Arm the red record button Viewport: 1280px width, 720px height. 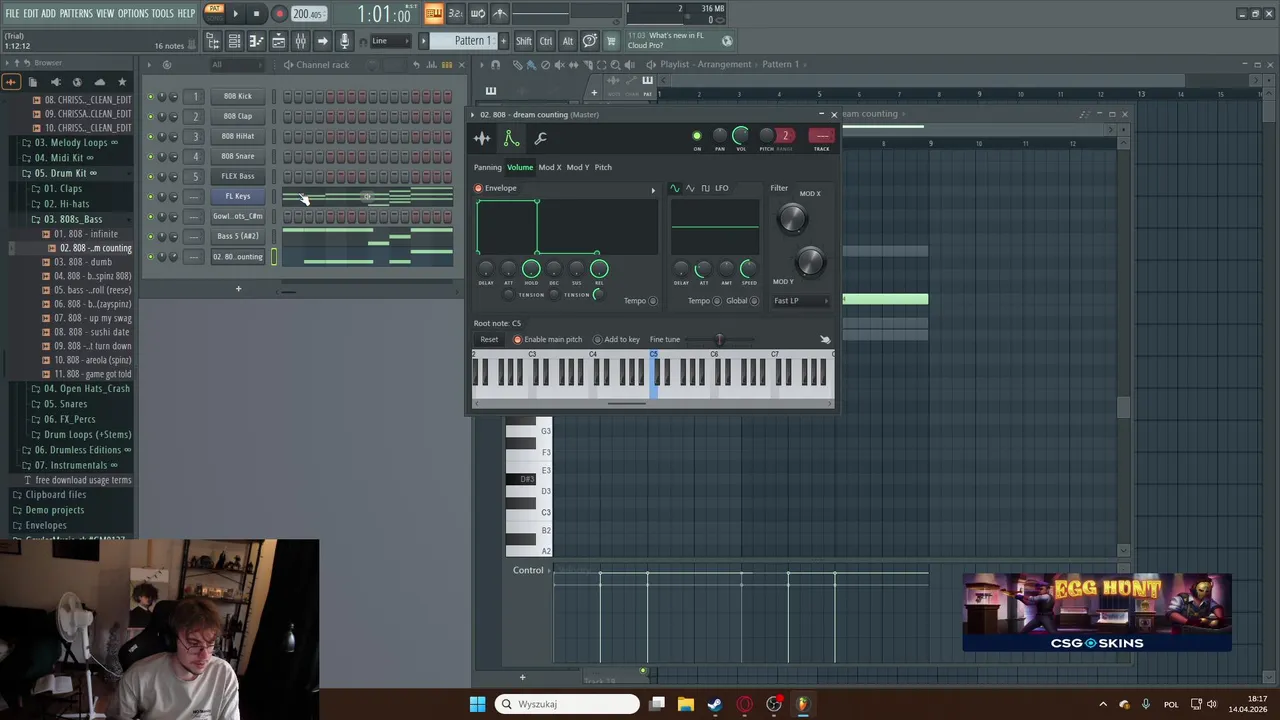[x=279, y=14]
